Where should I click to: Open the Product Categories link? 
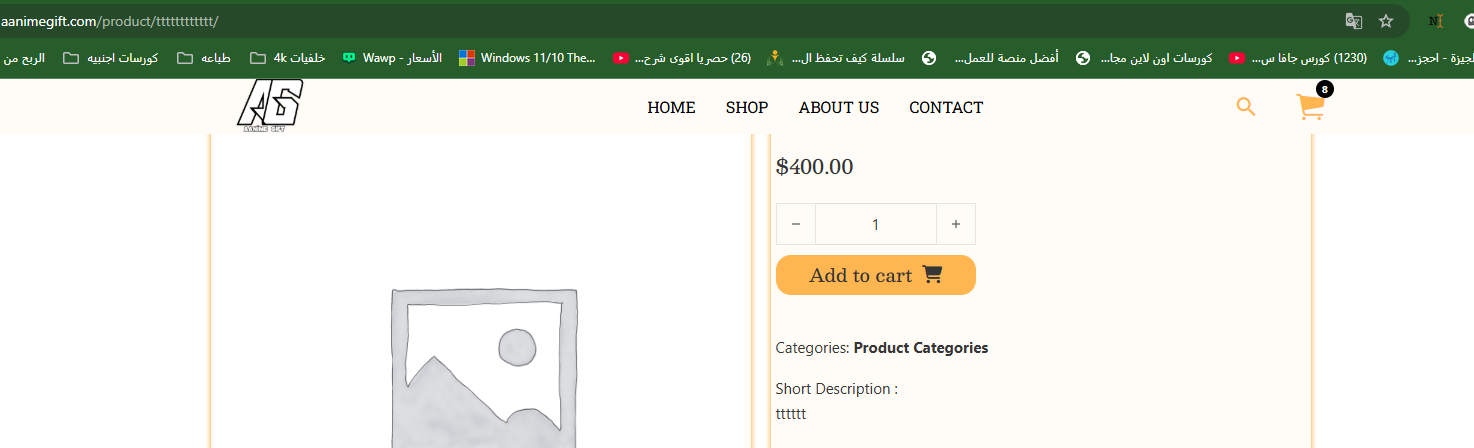click(x=920, y=348)
